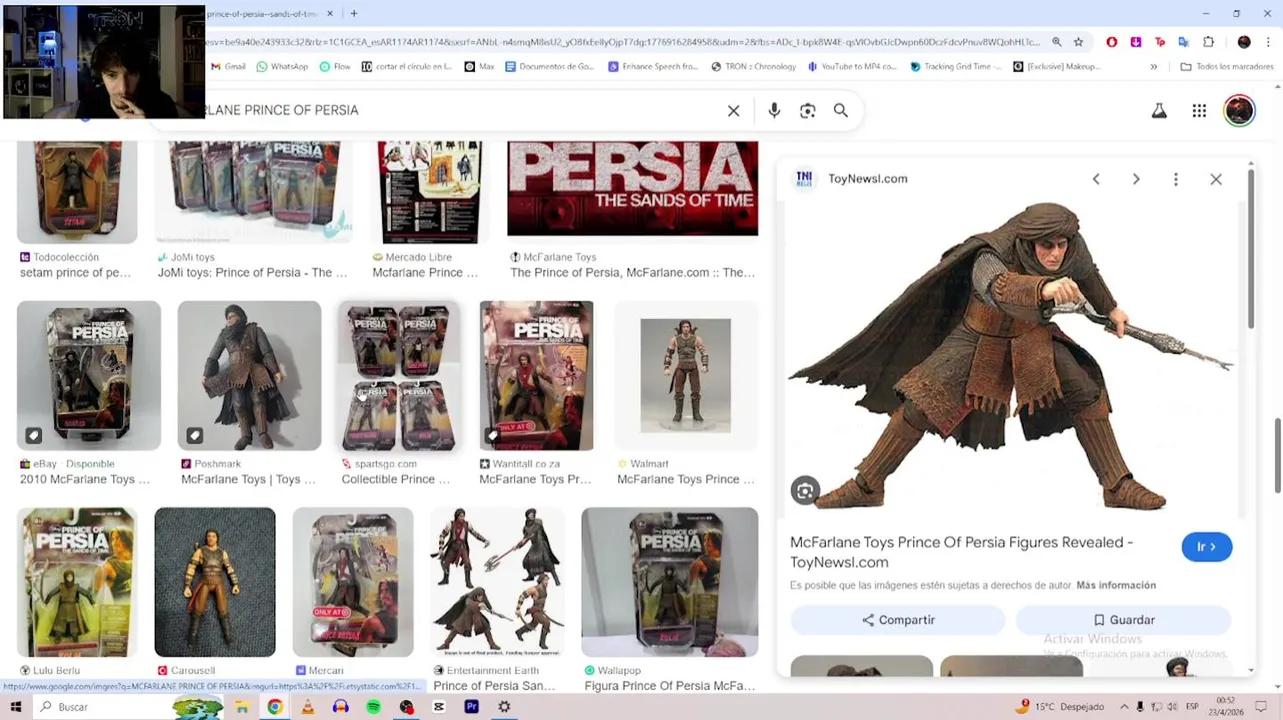Open CapCut from the taskbar
1283x720 pixels.
[439, 707]
